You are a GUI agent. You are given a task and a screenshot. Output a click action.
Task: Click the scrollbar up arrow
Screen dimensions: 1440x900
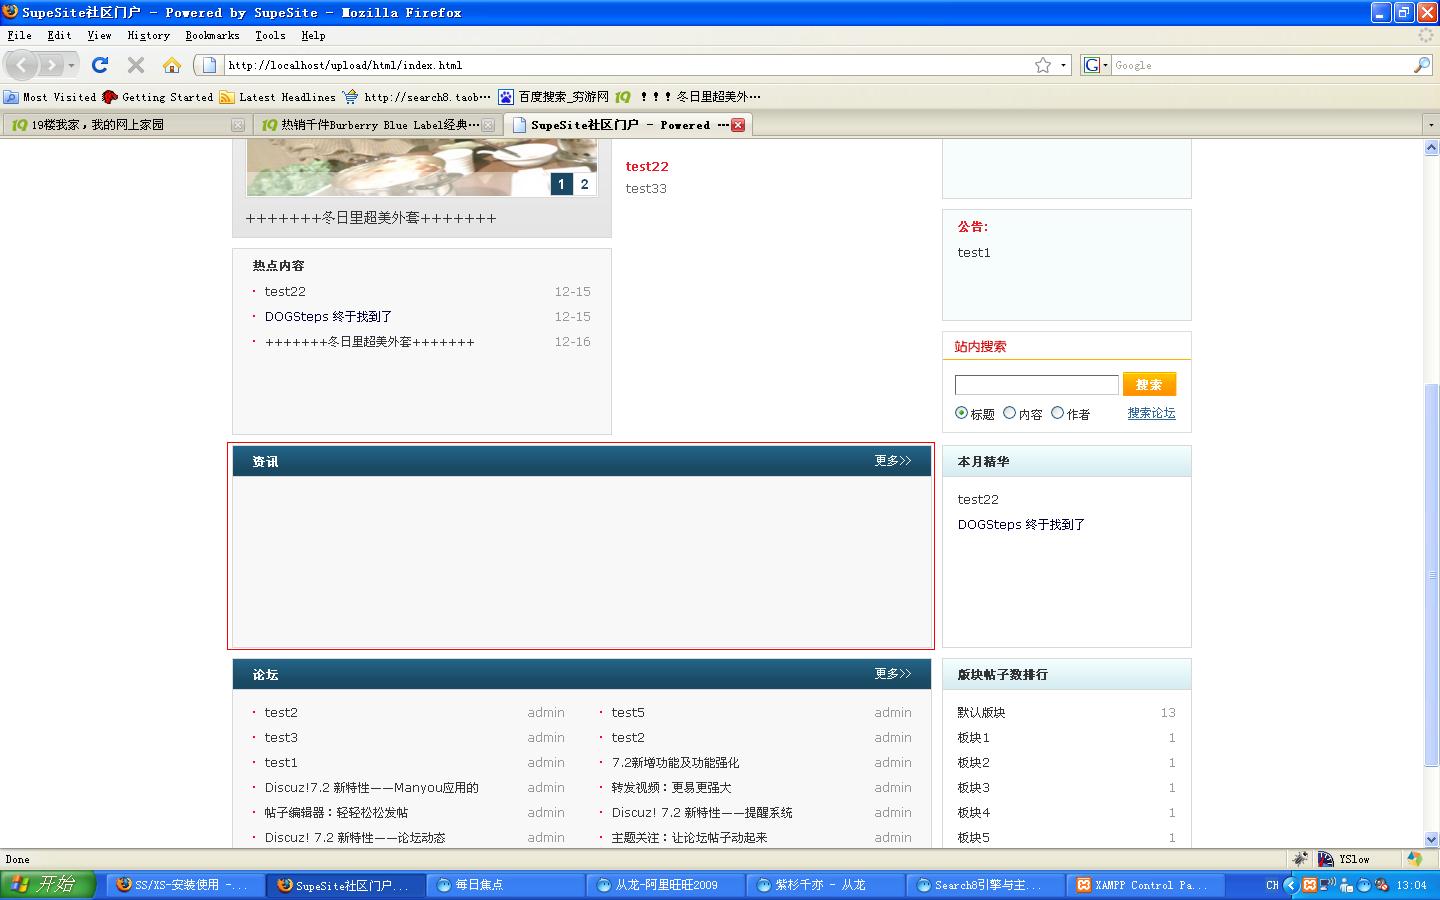click(1431, 148)
